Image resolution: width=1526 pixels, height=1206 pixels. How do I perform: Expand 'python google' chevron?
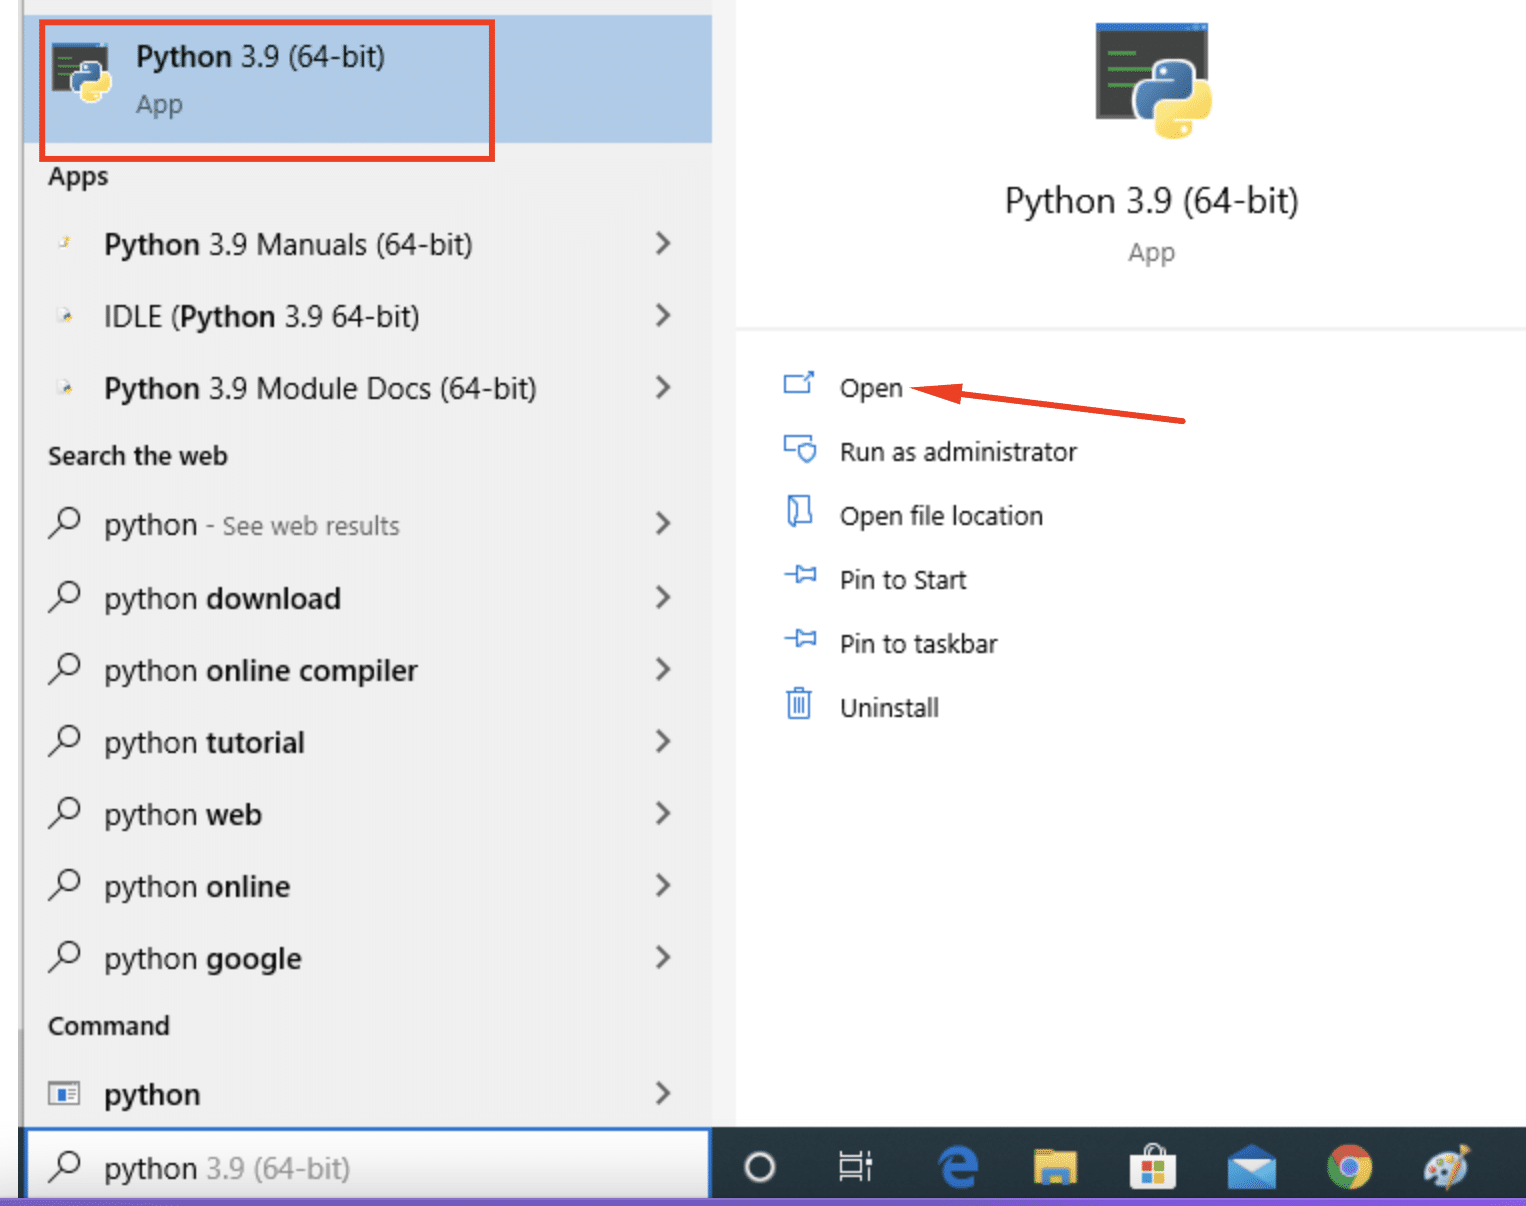click(x=662, y=957)
